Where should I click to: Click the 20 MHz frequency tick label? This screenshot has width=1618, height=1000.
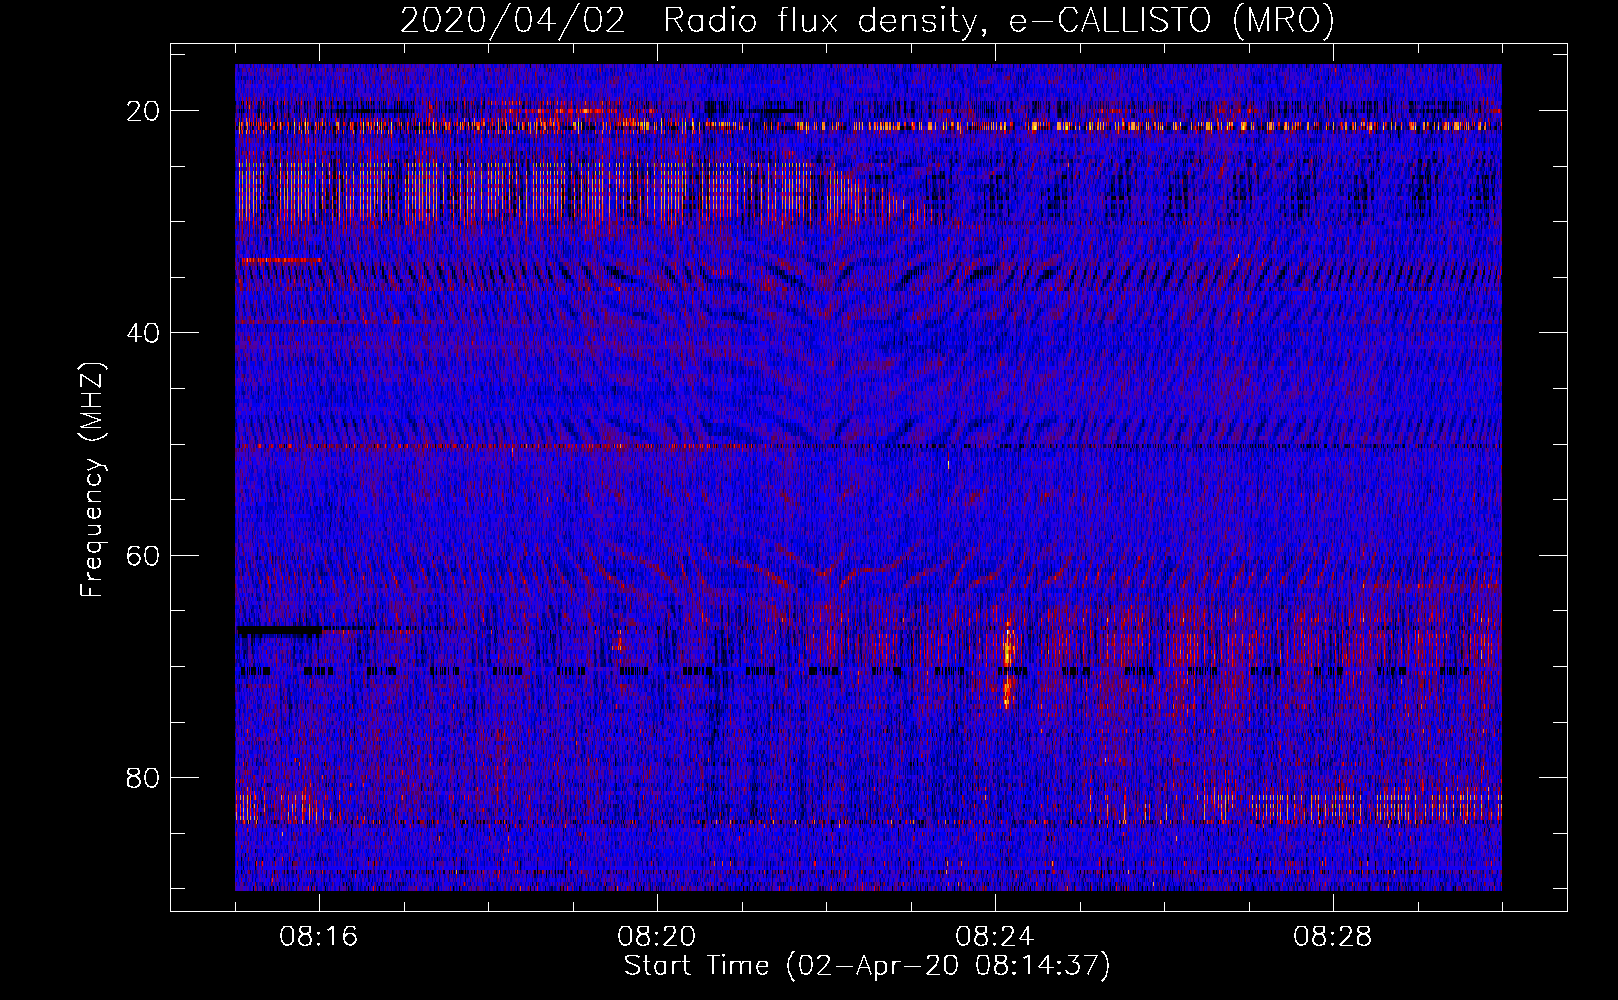143,111
